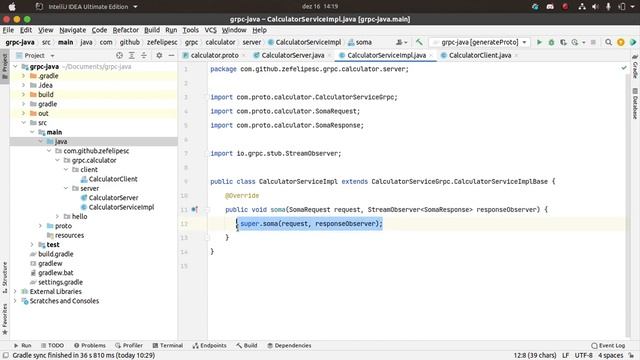Open the Refactor menu
The image size is (640, 360).
click(126, 30)
